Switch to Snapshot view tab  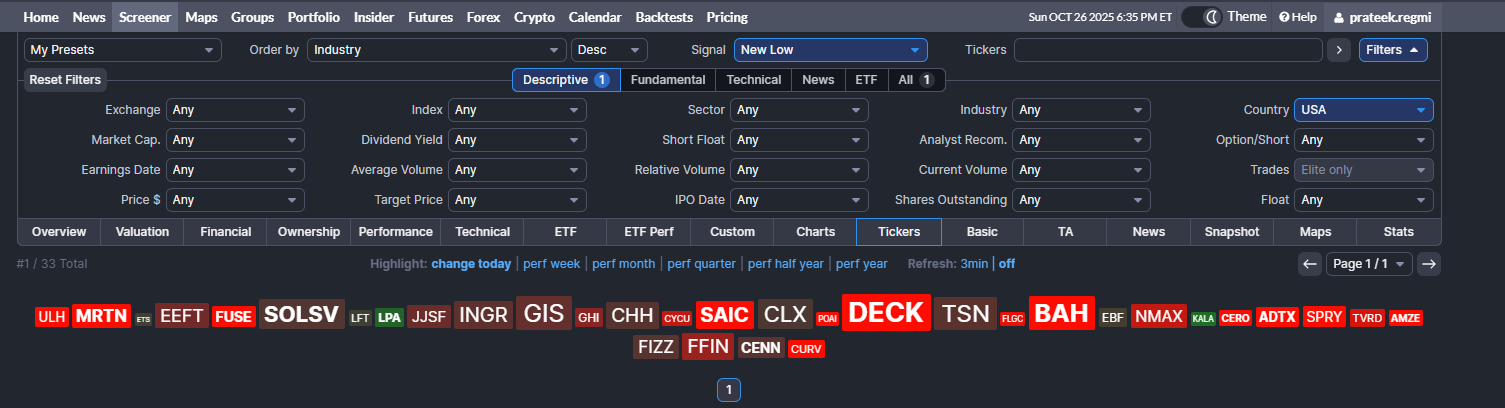tap(1232, 232)
